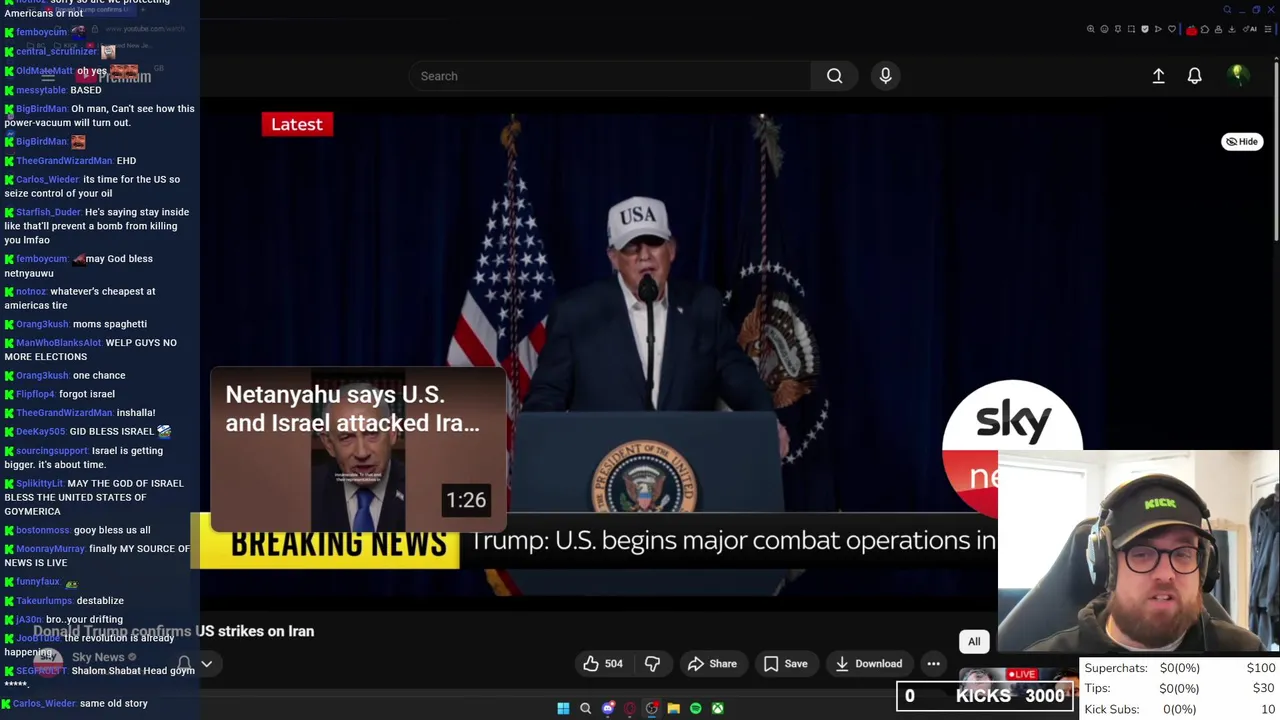The width and height of the screenshot is (1280, 720).
Task: Toggle the channel notification bell
Action: 184,664
